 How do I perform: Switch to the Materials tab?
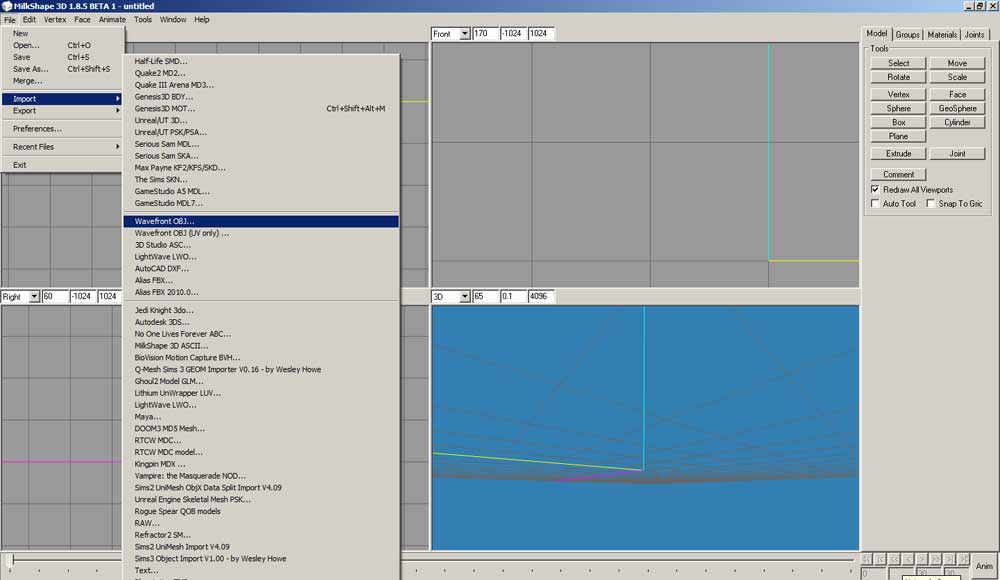point(942,35)
